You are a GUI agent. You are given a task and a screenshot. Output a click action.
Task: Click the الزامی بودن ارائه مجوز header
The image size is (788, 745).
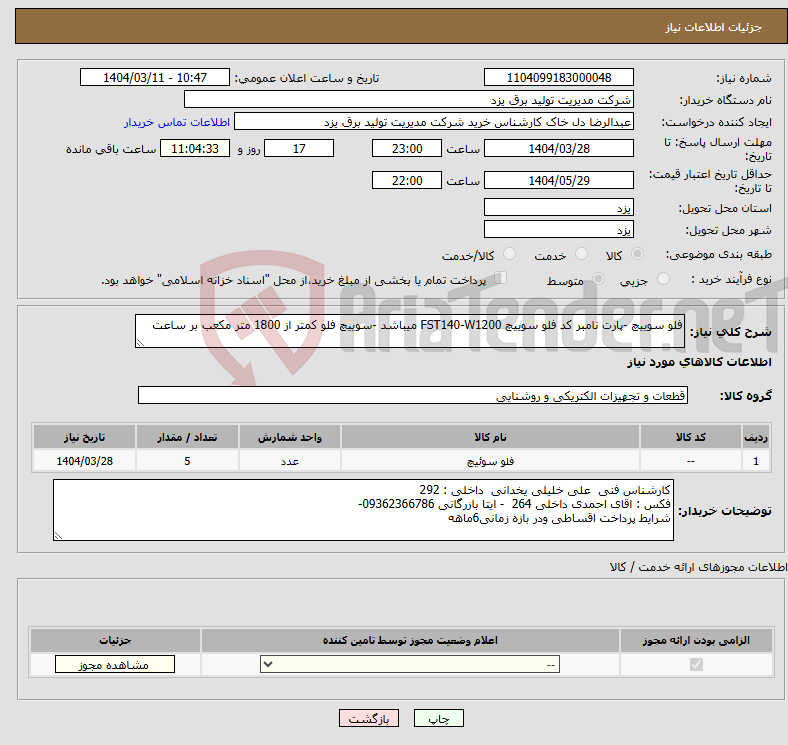(x=696, y=640)
